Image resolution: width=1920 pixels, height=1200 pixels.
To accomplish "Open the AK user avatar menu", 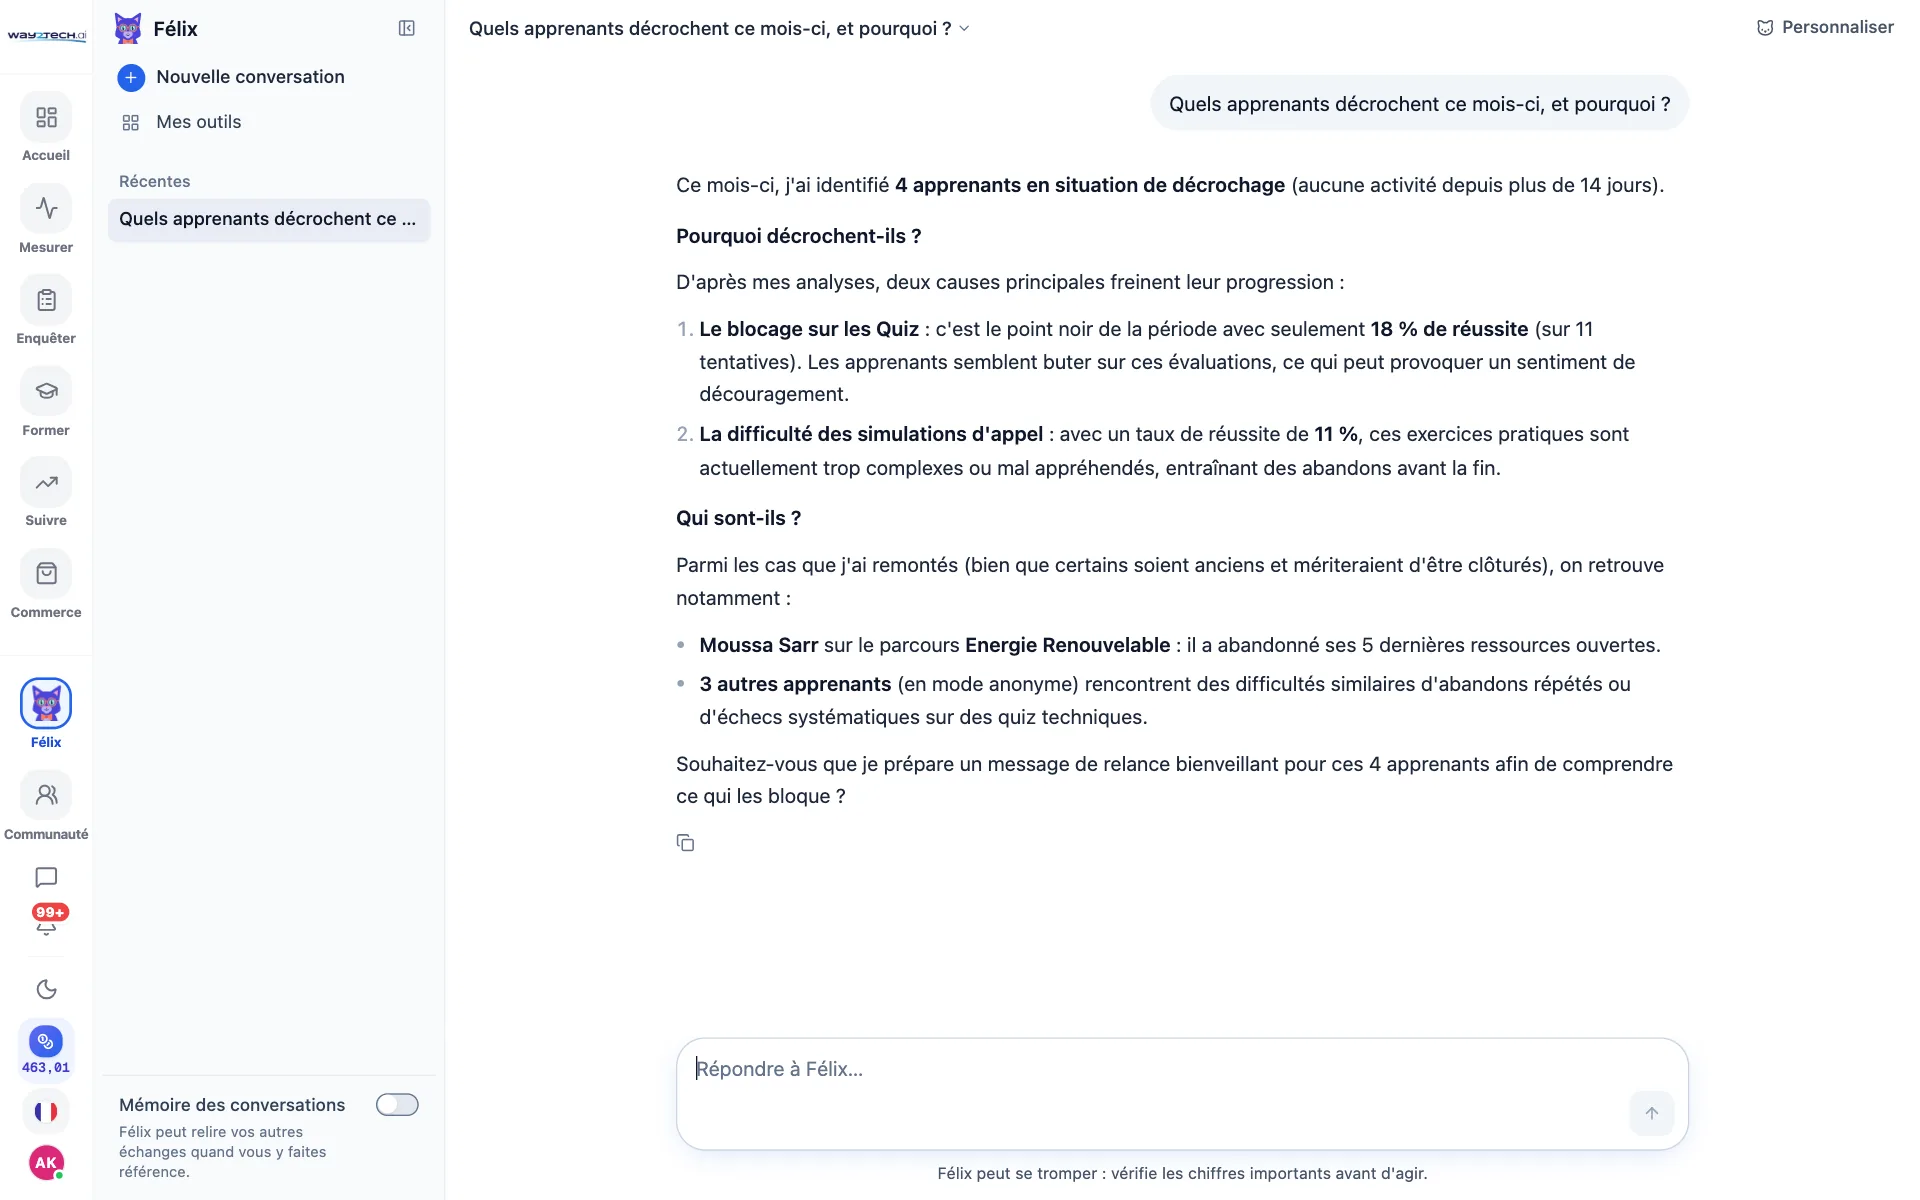I will [x=46, y=1162].
